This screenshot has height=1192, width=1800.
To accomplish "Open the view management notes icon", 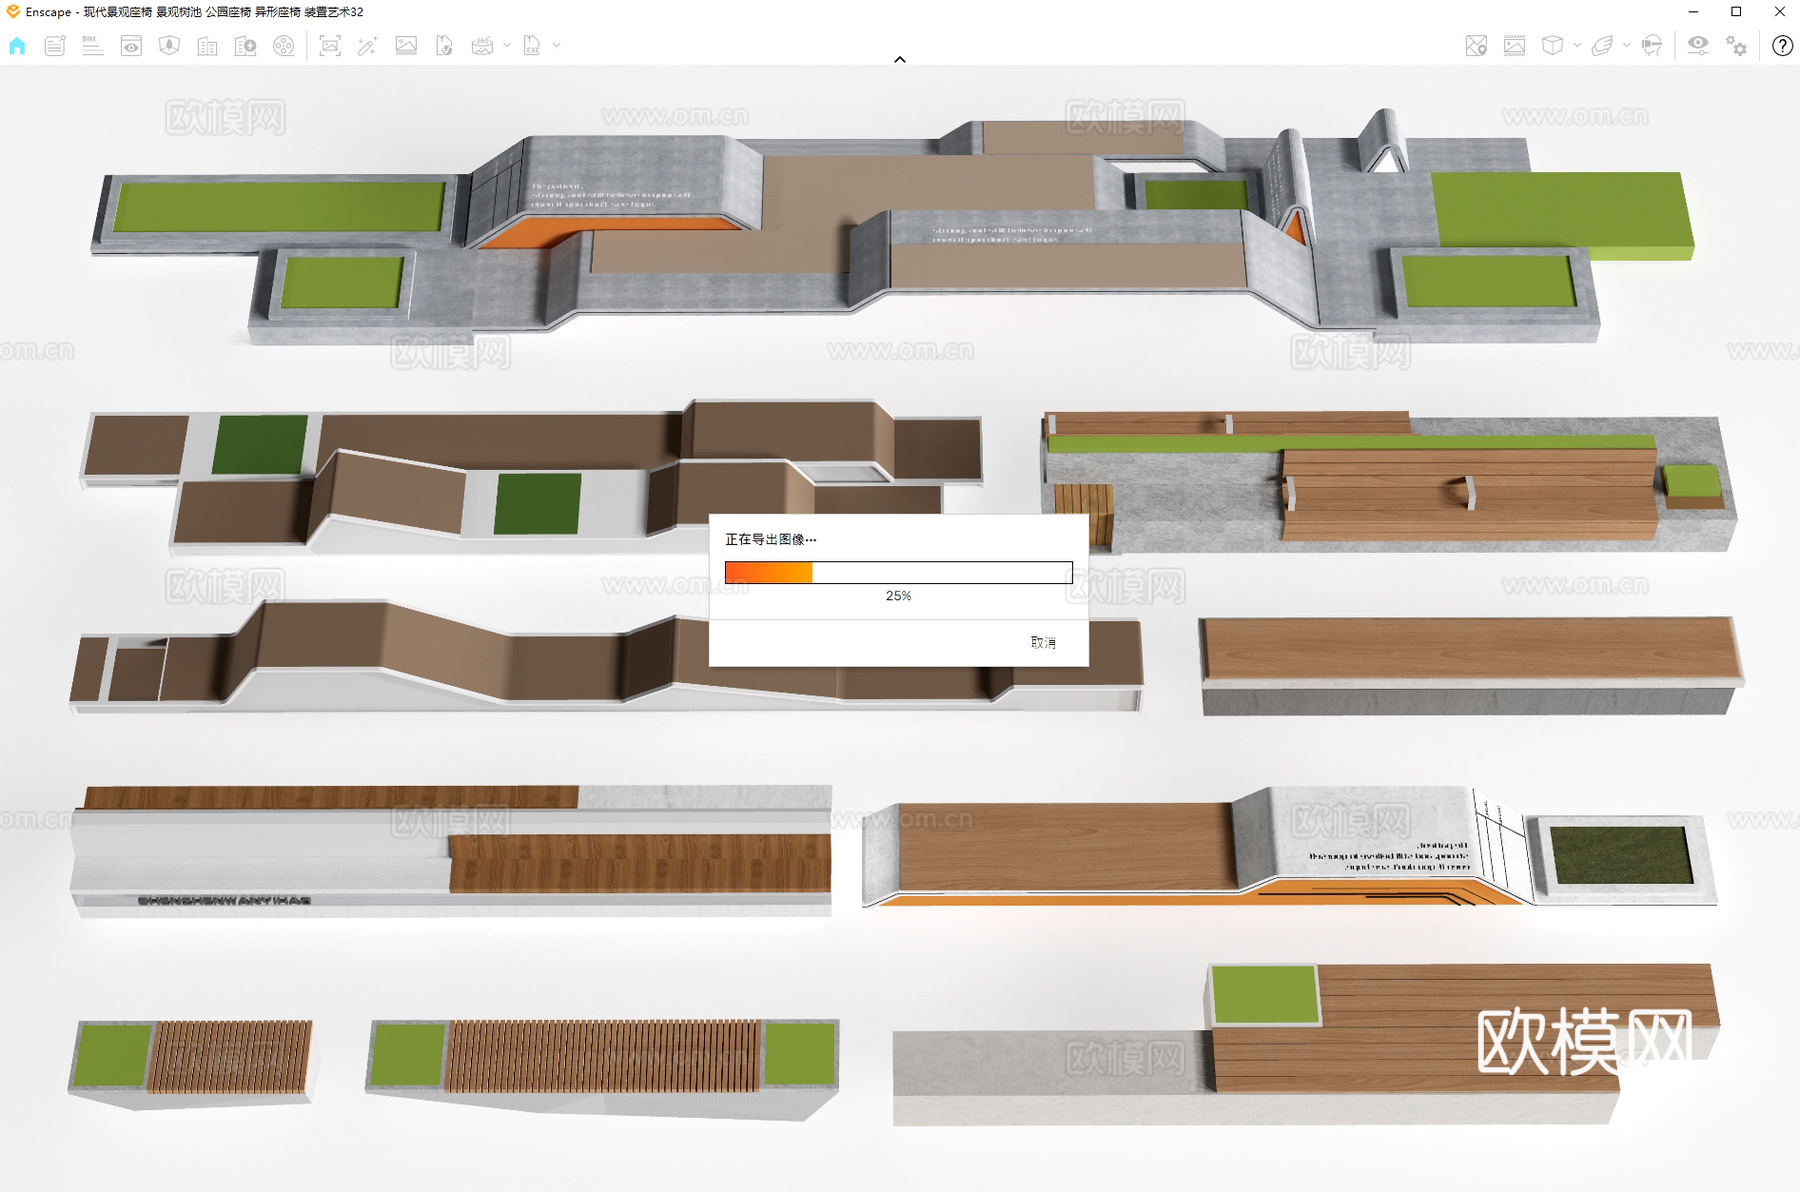I will click(x=55, y=46).
